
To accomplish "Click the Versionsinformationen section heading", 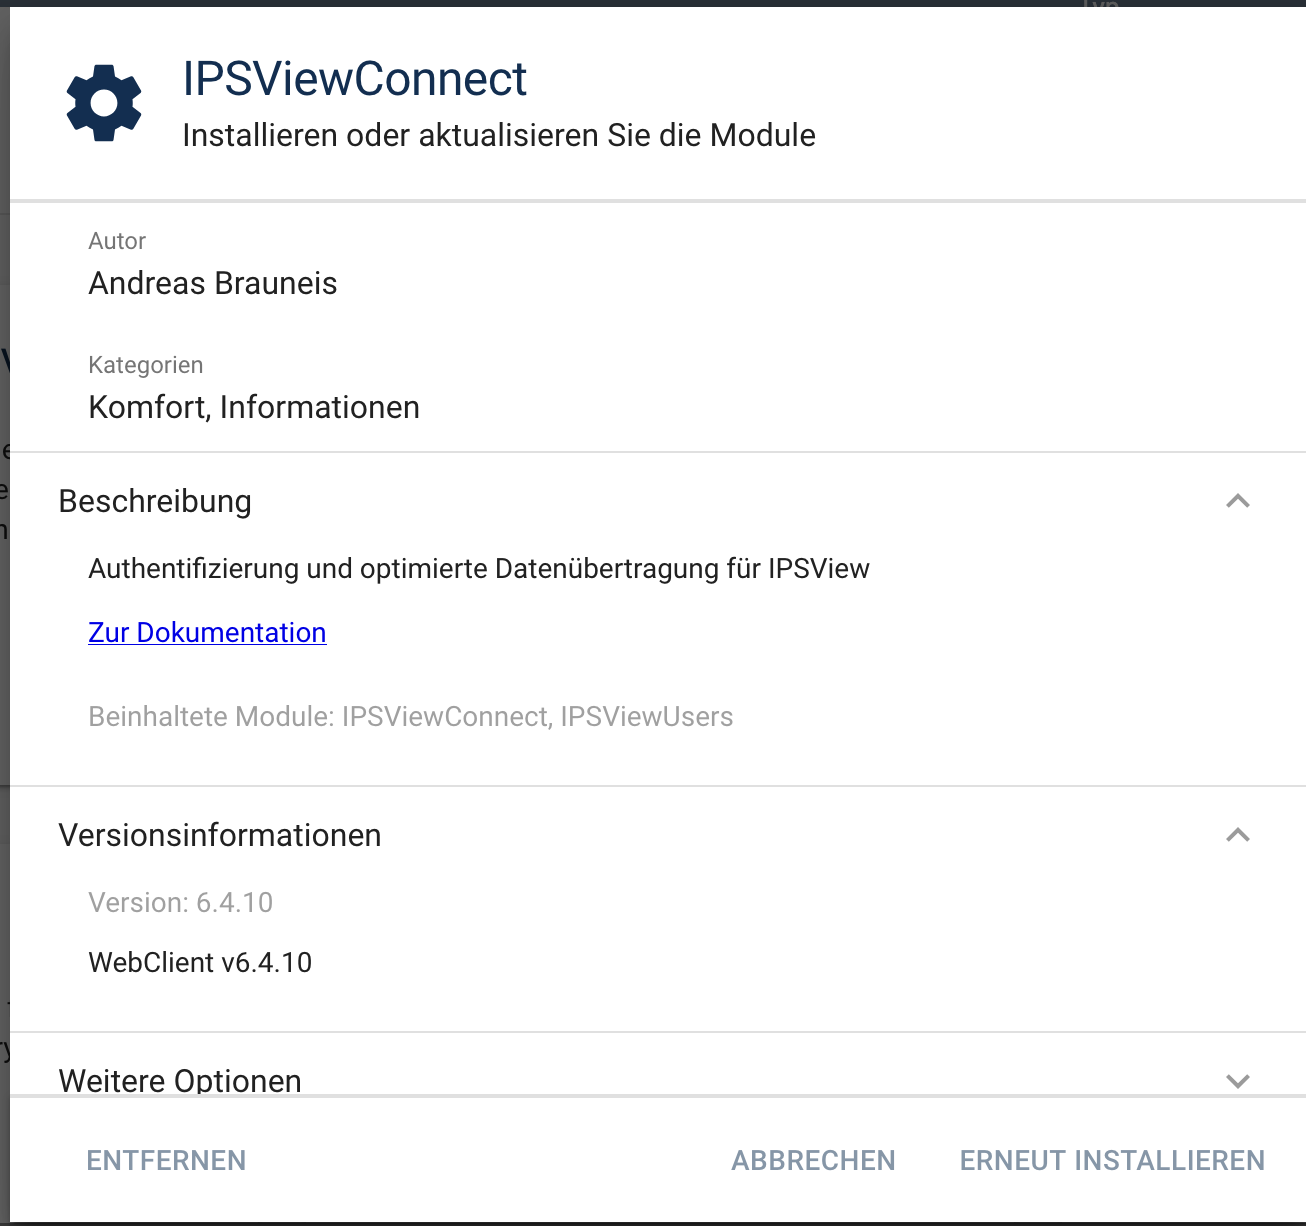I will (220, 835).
